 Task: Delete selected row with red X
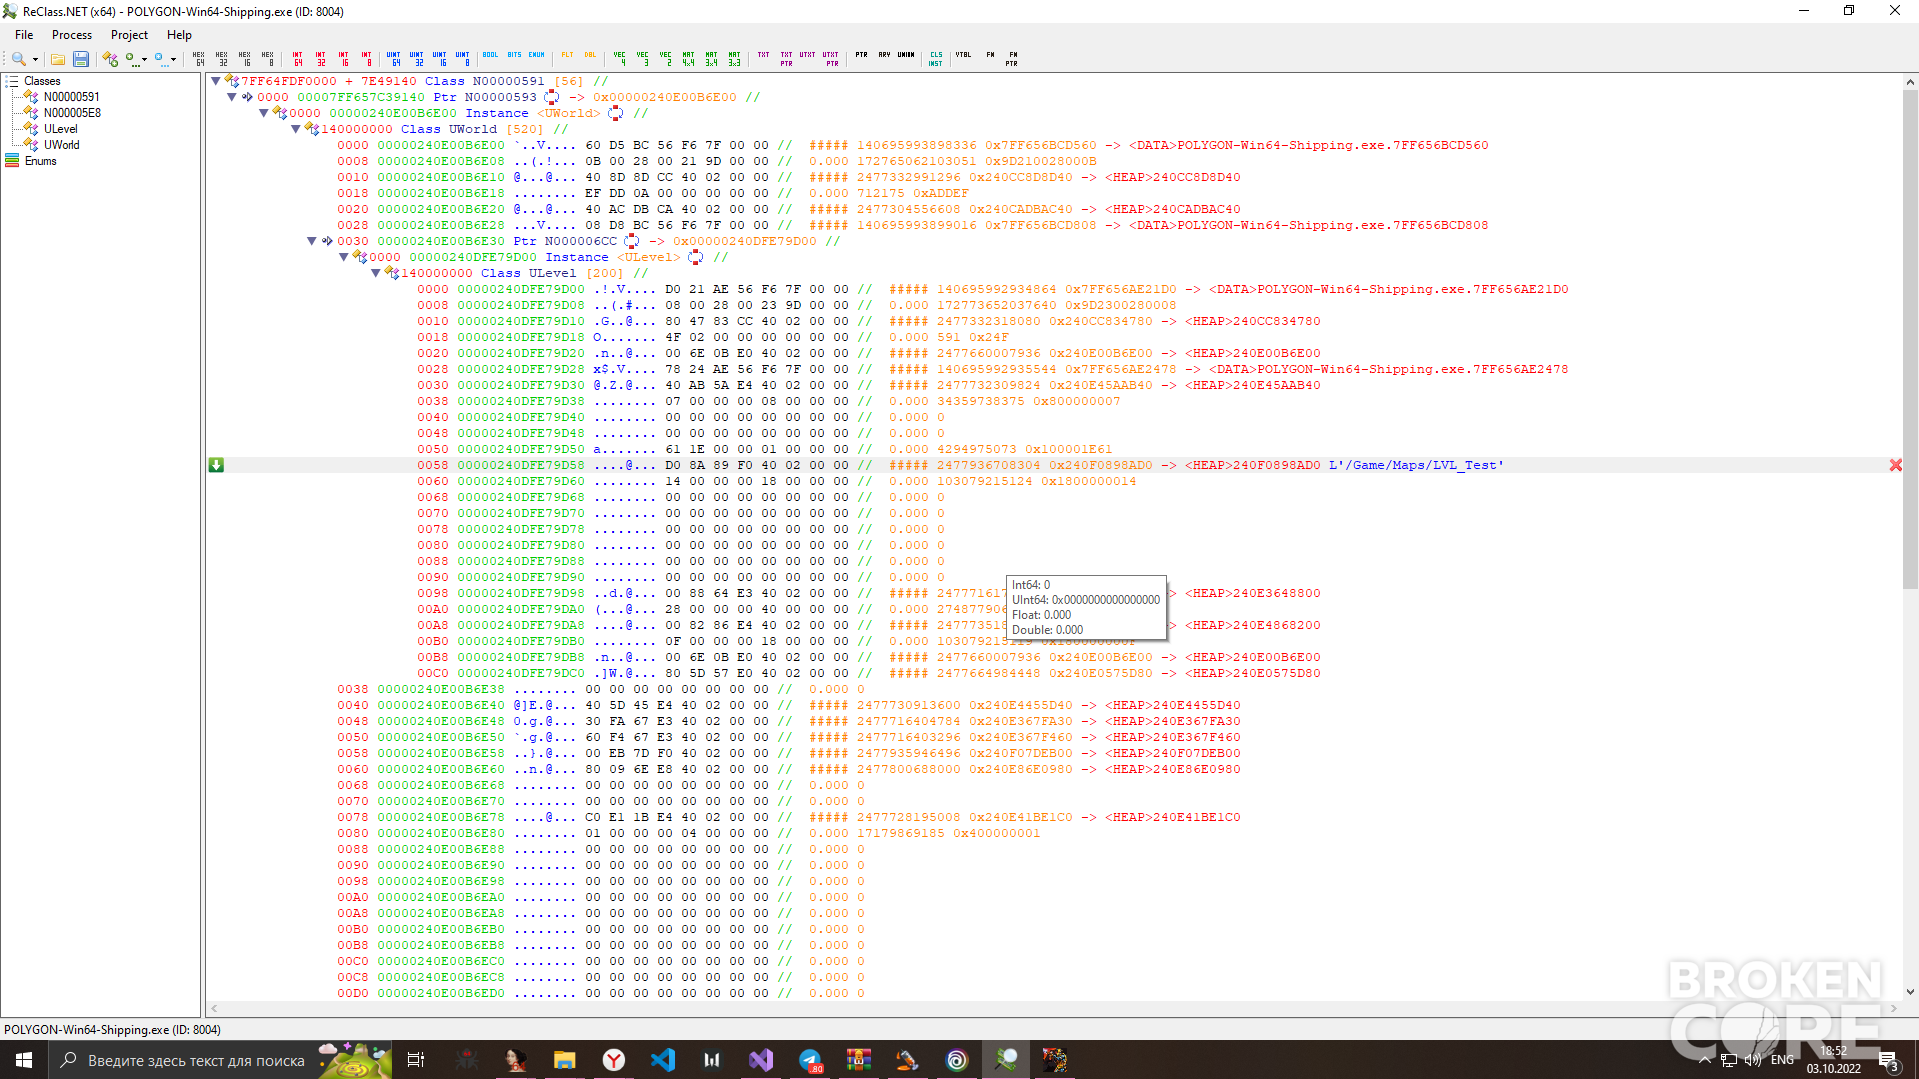tap(1895, 465)
